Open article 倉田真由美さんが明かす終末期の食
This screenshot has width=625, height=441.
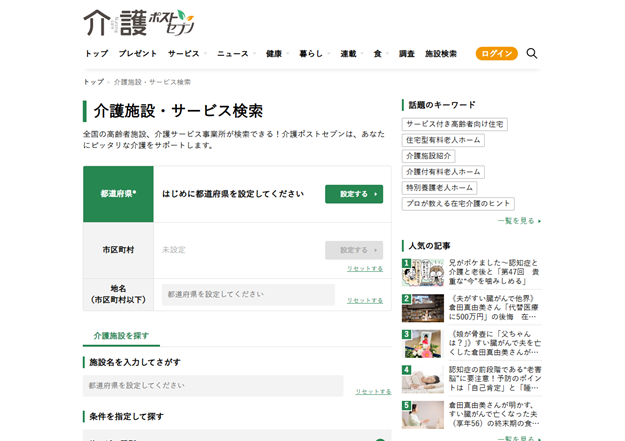point(494,414)
